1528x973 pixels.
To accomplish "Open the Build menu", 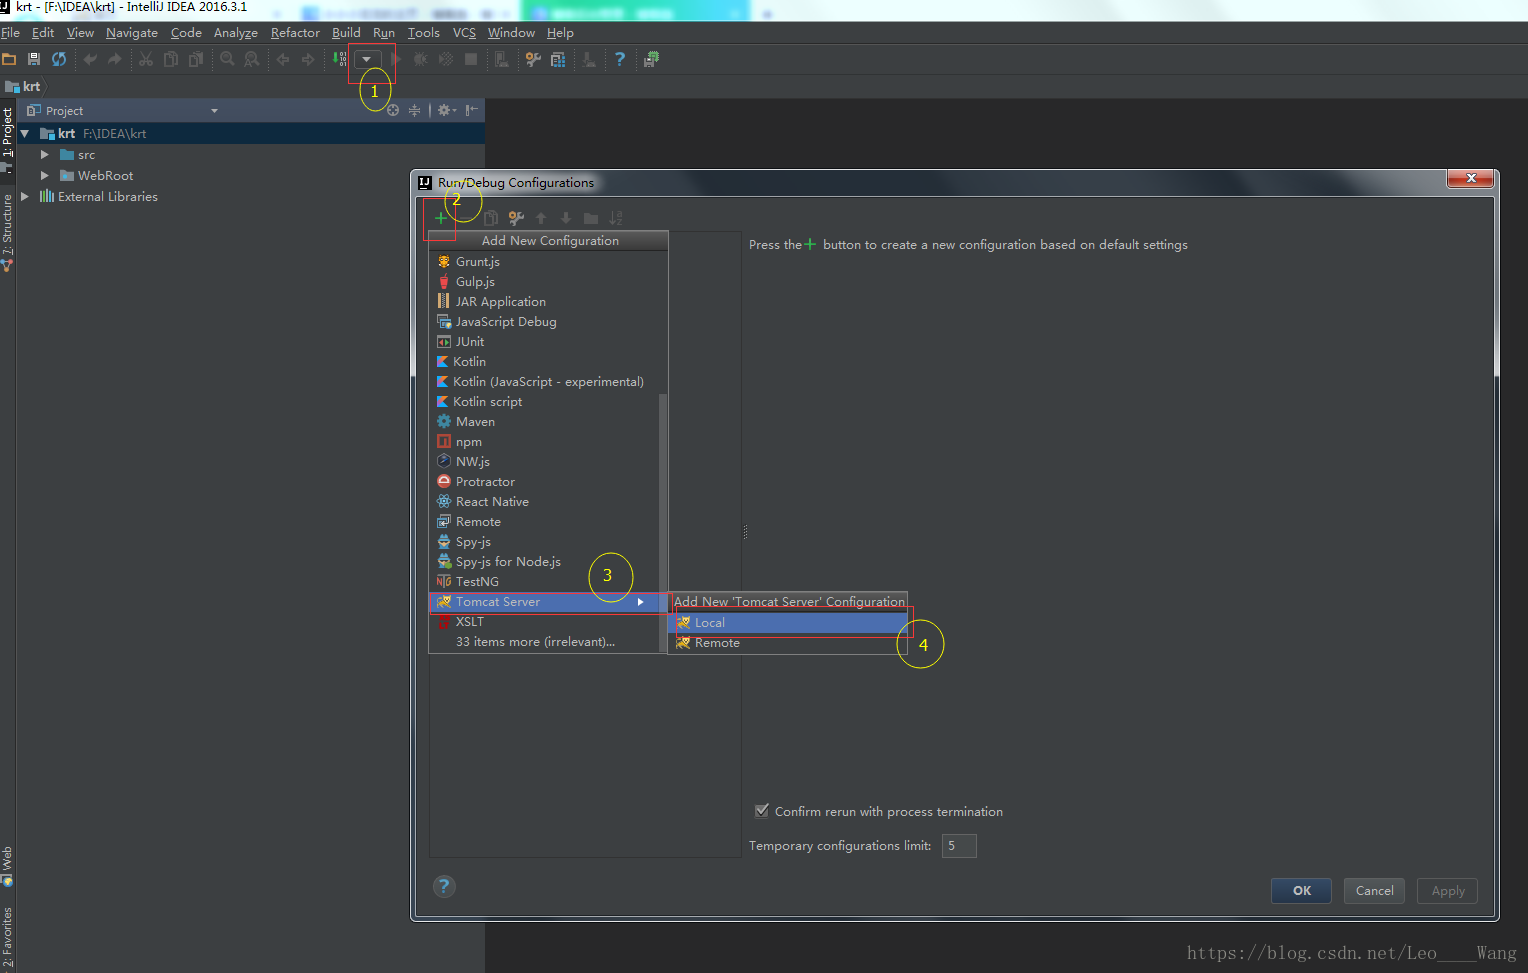I will 346,33.
